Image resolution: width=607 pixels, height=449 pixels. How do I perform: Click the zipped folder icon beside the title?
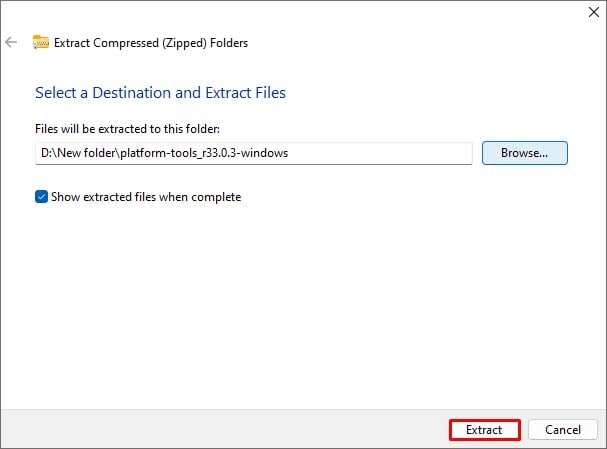pos(41,42)
